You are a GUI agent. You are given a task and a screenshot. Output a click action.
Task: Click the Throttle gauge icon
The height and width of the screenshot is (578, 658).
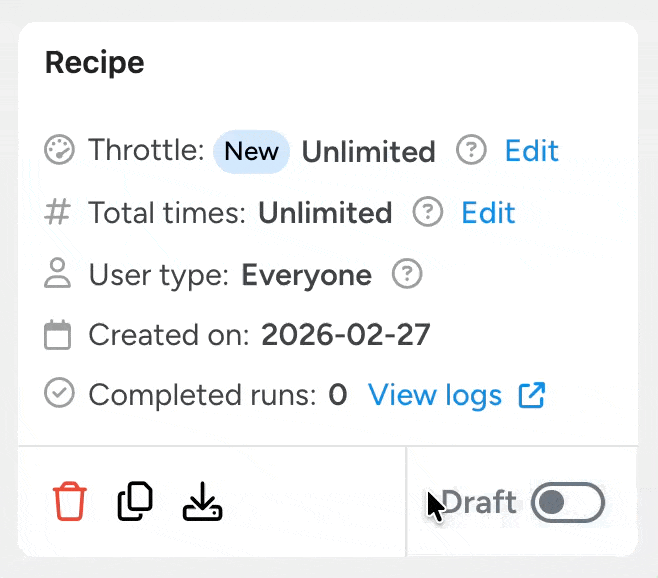60,151
